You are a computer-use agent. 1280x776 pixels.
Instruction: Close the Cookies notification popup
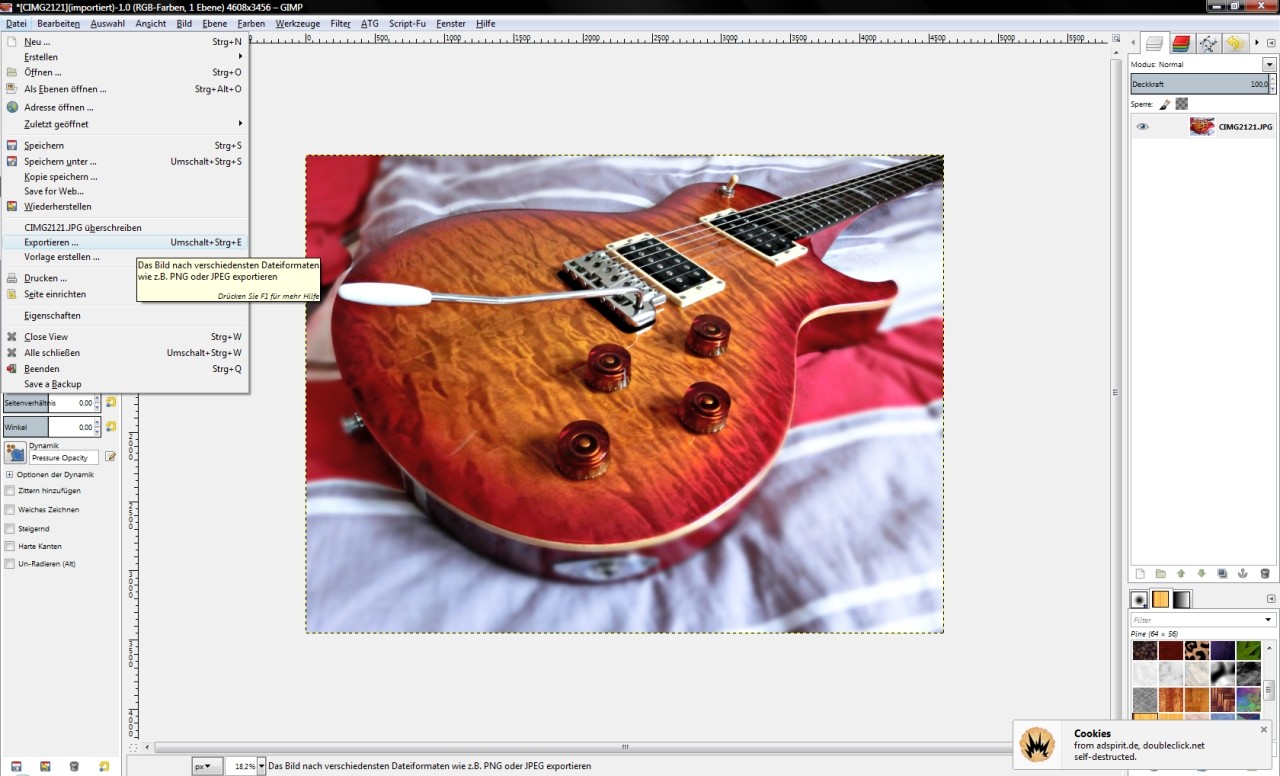1264,730
